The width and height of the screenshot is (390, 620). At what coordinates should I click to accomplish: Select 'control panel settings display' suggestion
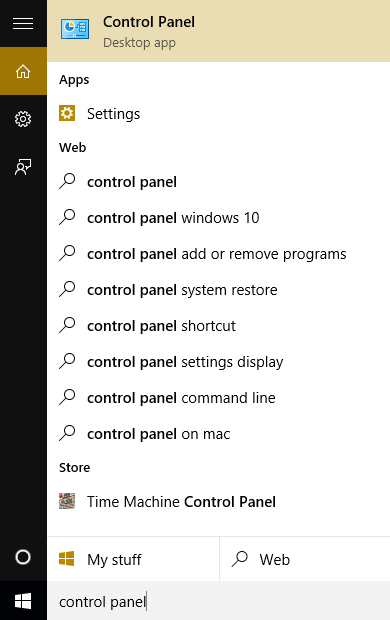[218, 362]
